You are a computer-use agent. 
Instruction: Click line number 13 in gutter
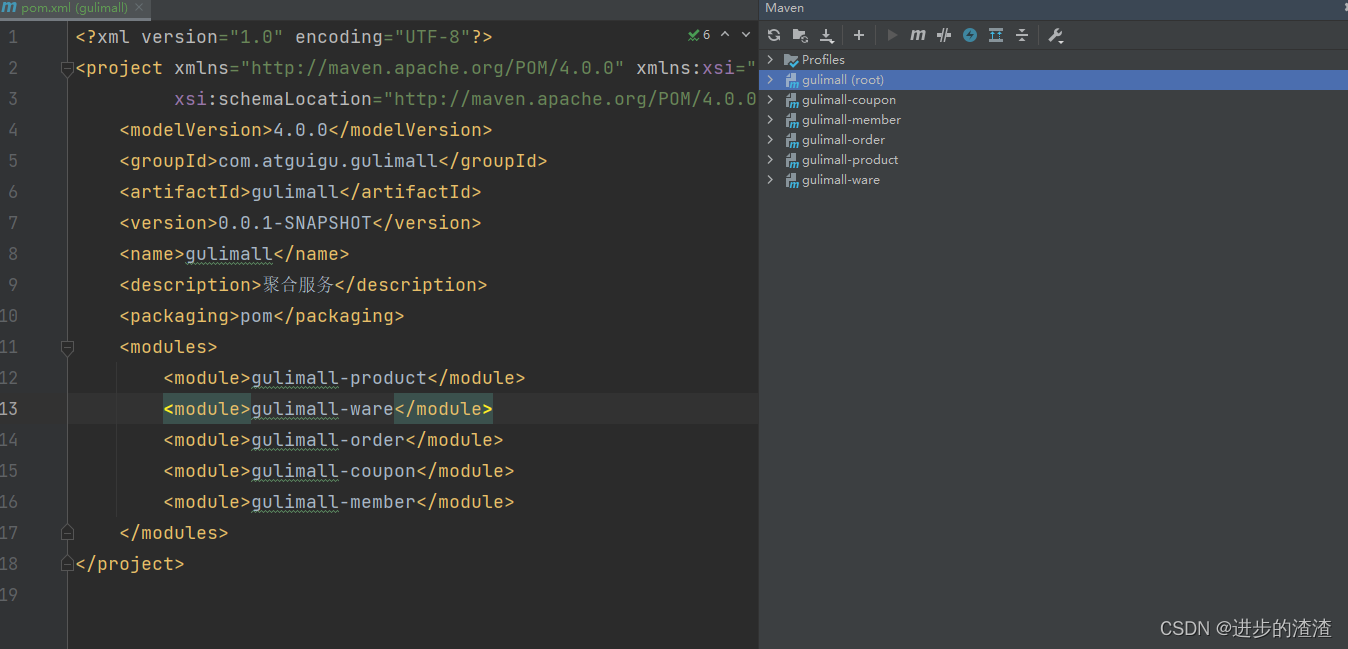point(9,409)
